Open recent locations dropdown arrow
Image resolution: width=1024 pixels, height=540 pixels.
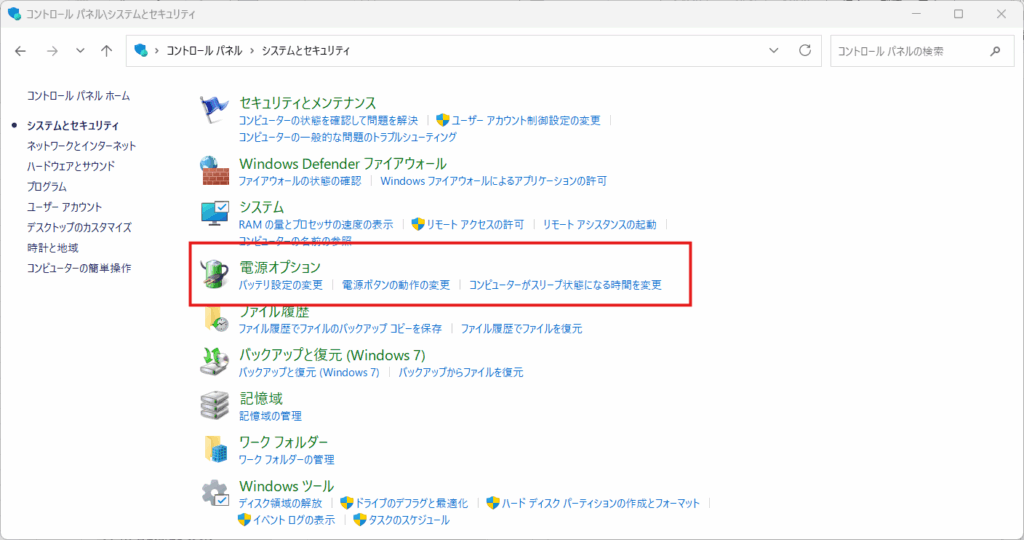coord(80,51)
